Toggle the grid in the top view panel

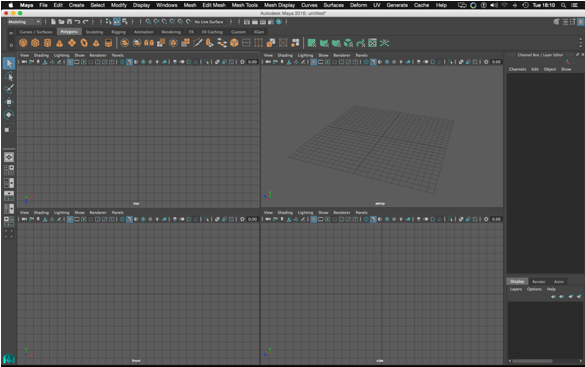pyautogui.click(x=70, y=62)
